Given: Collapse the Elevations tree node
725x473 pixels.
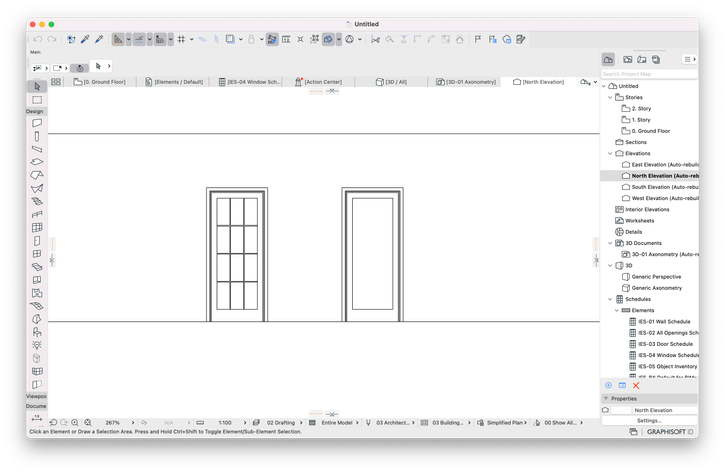Looking at the screenshot, I should click(x=610, y=153).
